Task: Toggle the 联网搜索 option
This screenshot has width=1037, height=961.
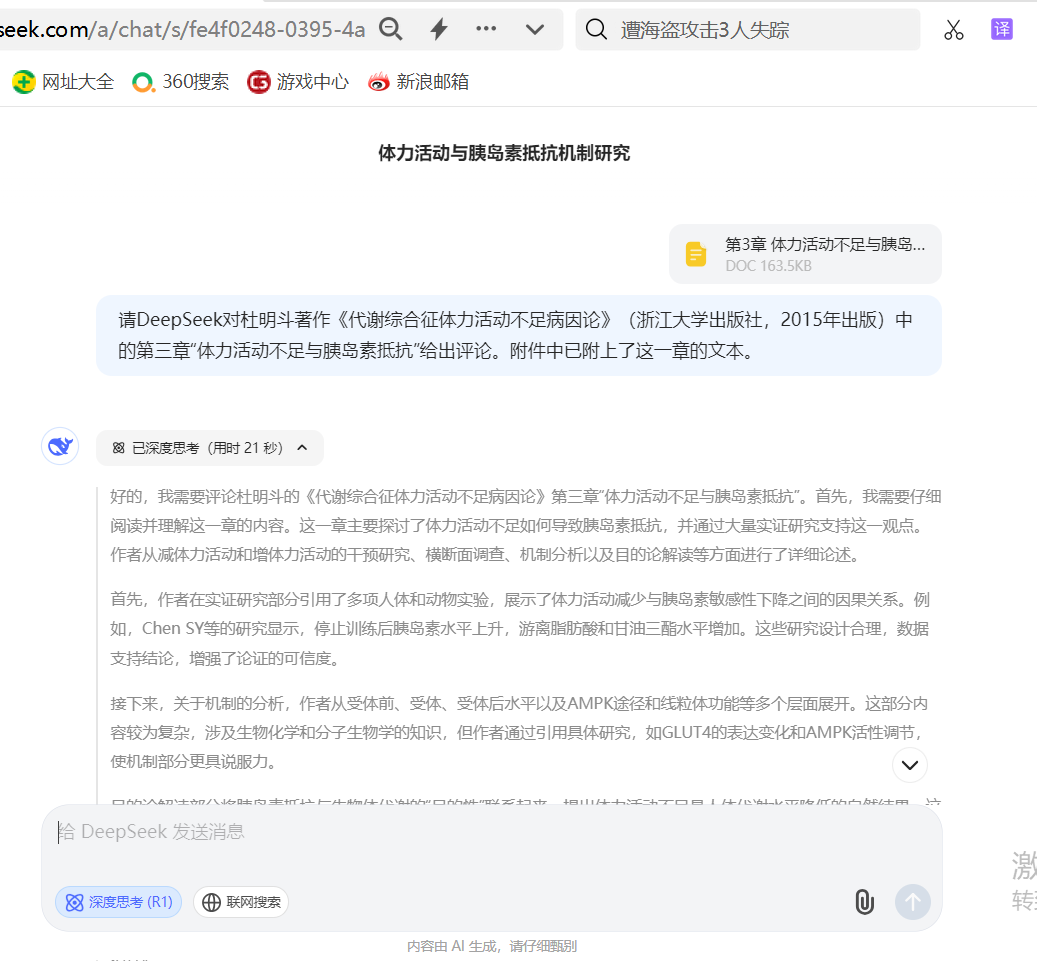Action: coord(241,902)
